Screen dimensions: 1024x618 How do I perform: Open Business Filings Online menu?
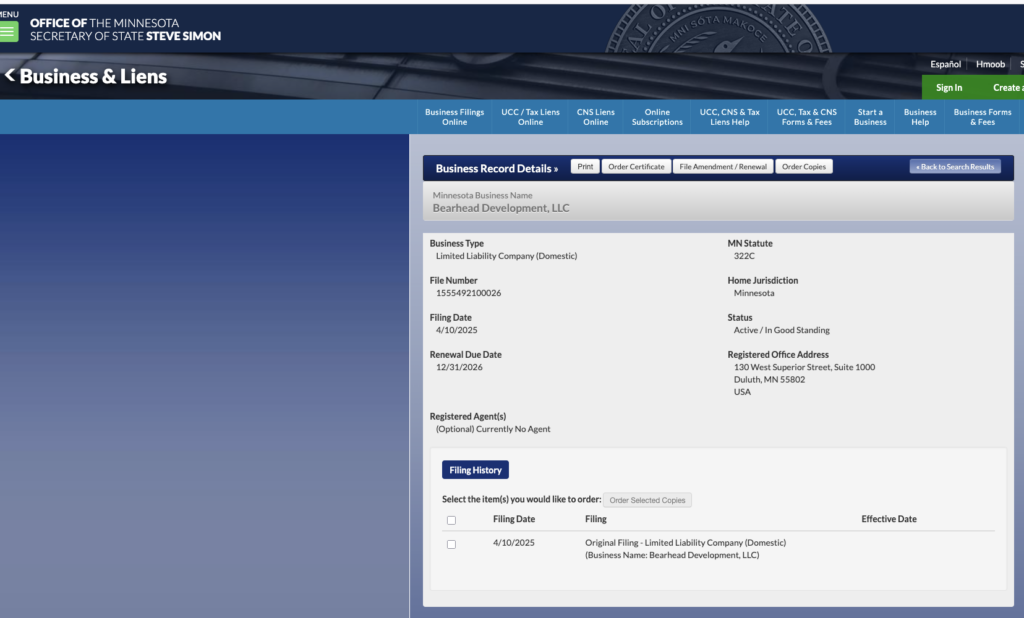454,117
